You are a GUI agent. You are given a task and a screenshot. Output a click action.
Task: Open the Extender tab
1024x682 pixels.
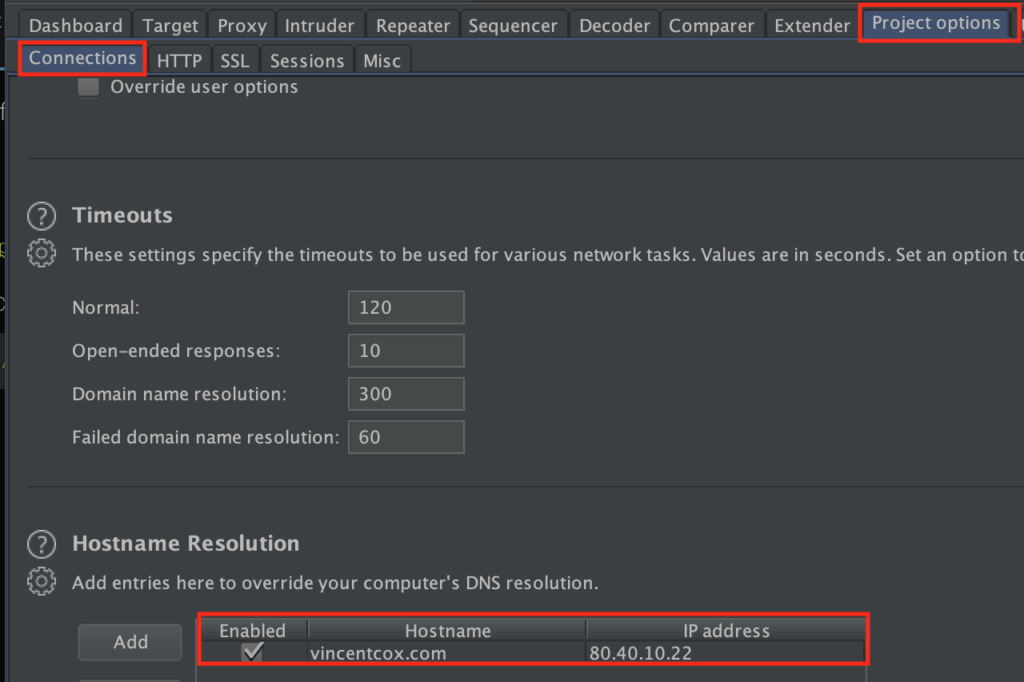811,26
